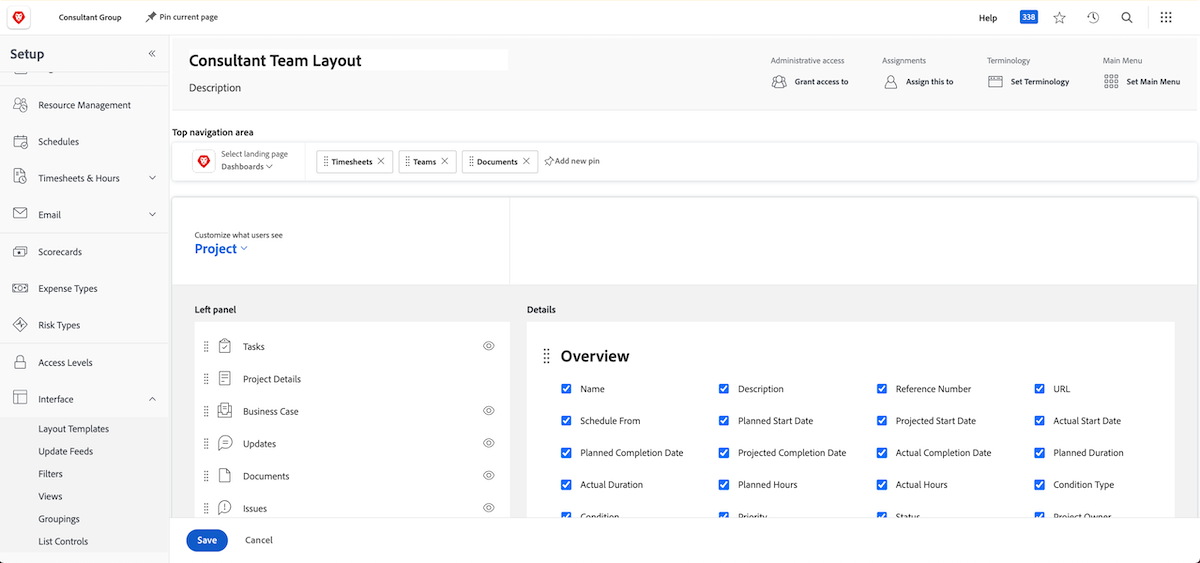This screenshot has width=1200, height=563.
Task: Expand the Email sidebar section
Action: (x=152, y=214)
